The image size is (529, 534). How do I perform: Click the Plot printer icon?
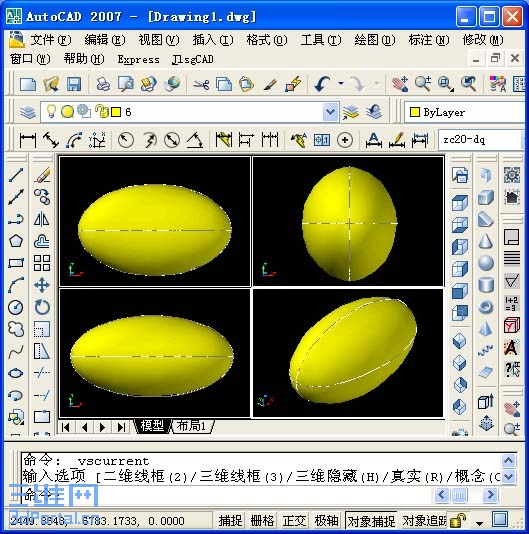(103, 84)
